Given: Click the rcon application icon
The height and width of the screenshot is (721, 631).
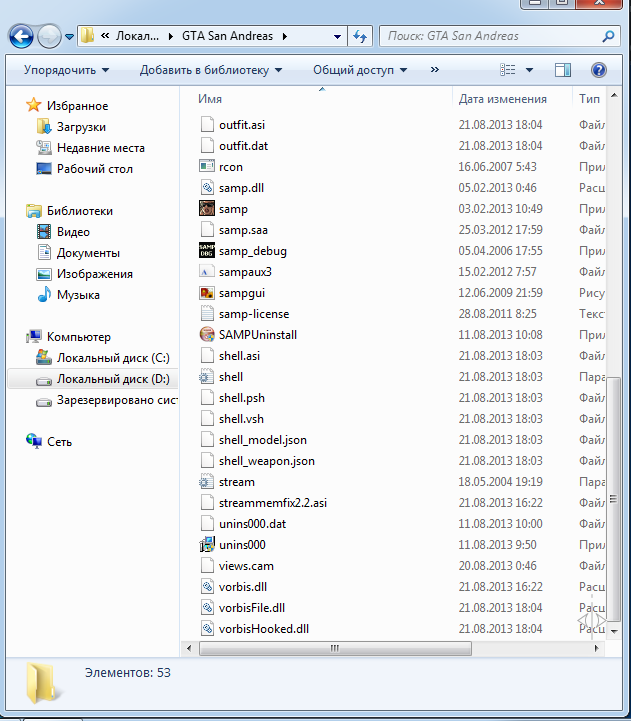Looking at the screenshot, I should coord(207,166).
